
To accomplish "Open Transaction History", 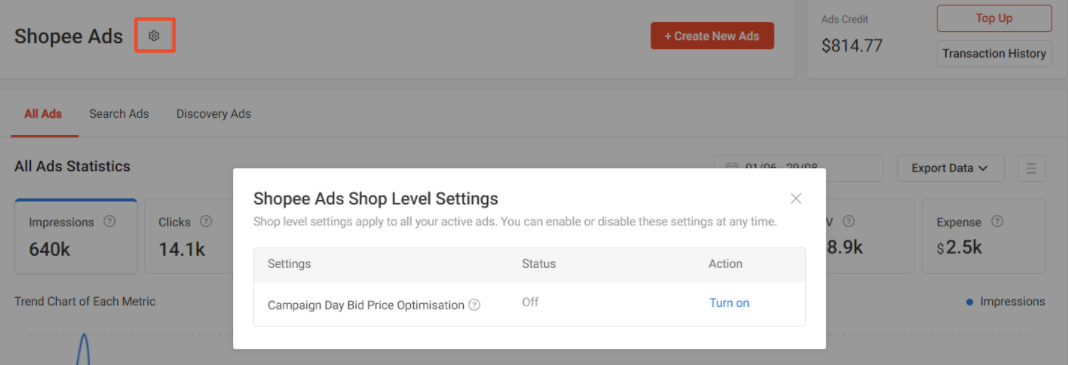I will pos(994,53).
